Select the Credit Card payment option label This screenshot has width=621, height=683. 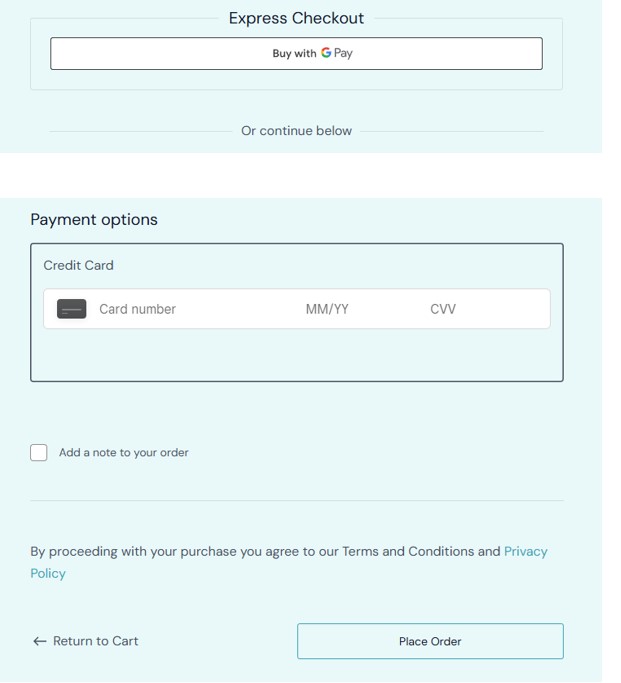click(78, 265)
